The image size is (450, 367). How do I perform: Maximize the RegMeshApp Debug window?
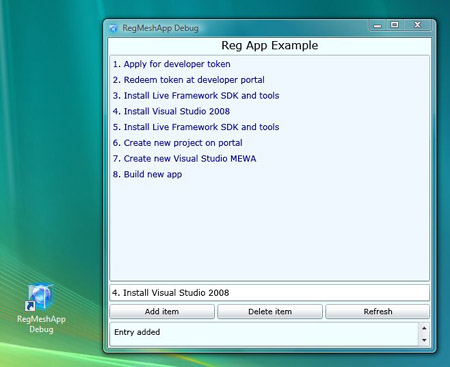click(395, 25)
